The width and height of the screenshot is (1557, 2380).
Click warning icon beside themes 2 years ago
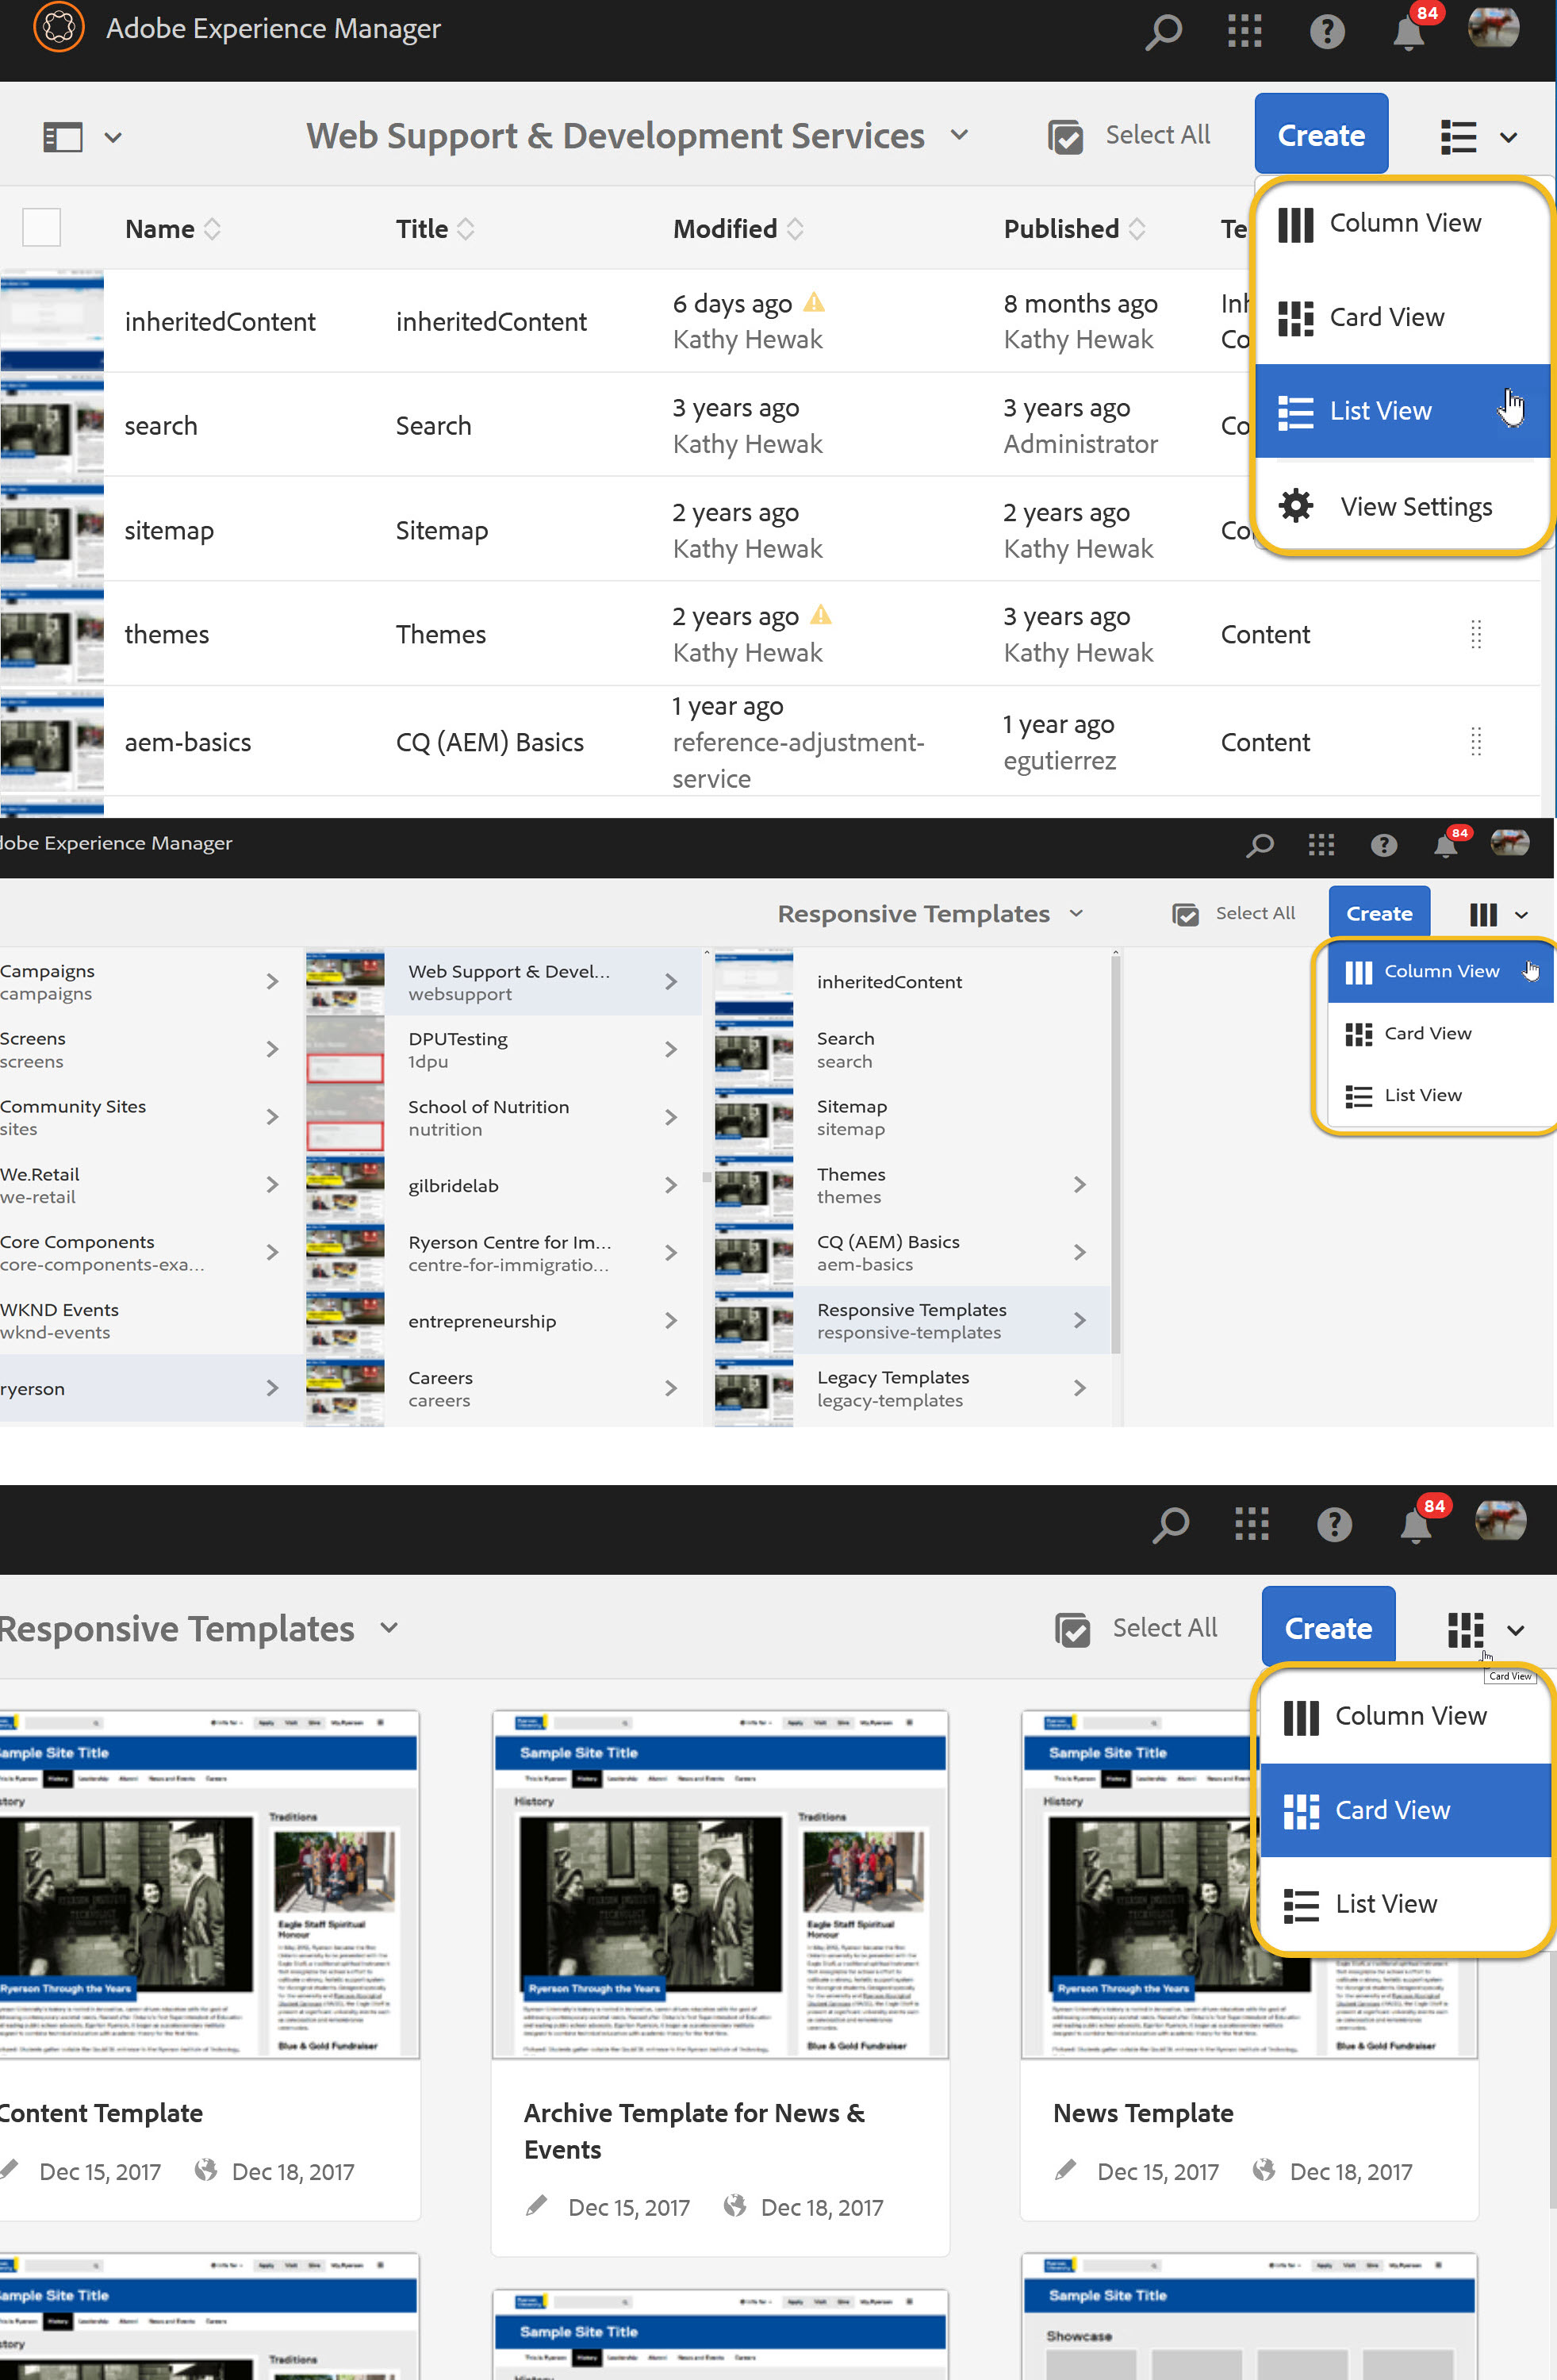click(820, 614)
